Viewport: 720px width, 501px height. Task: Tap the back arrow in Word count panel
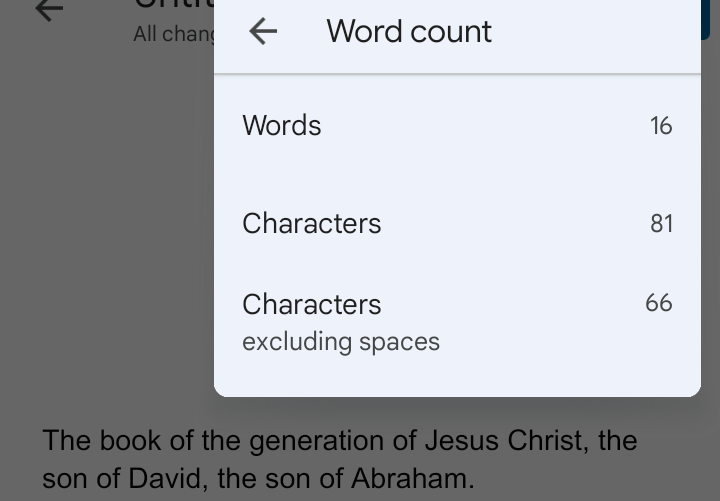263,32
